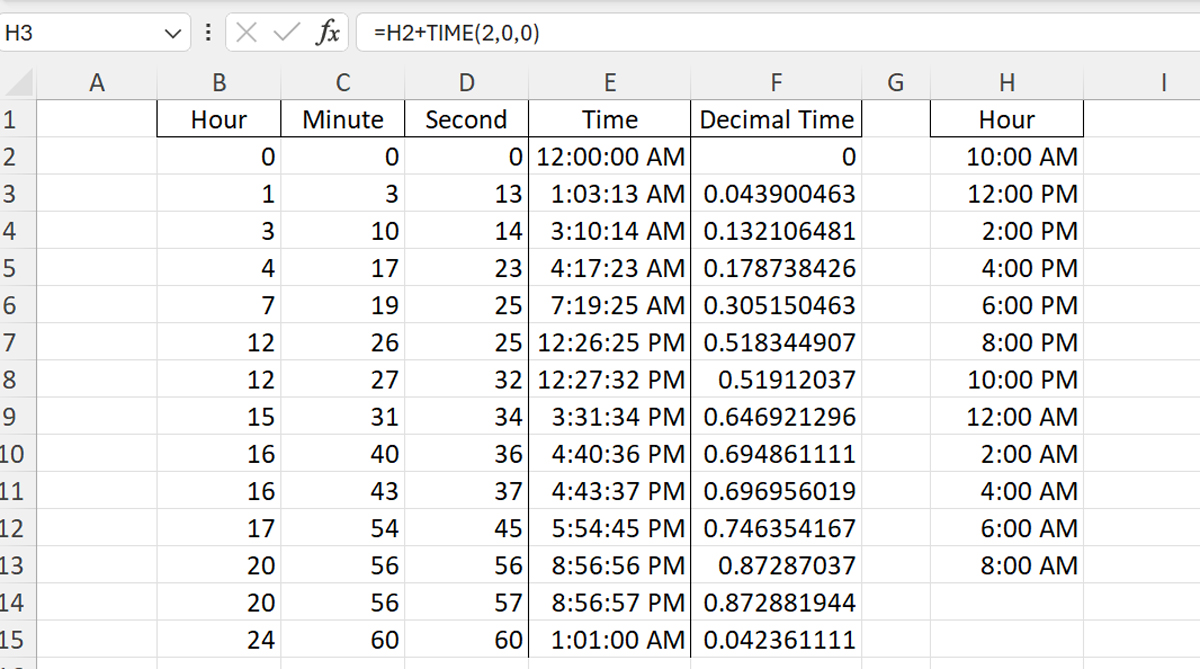Image resolution: width=1200 pixels, height=669 pixels.
Task: Select the Second header cell
Action: 466,119
